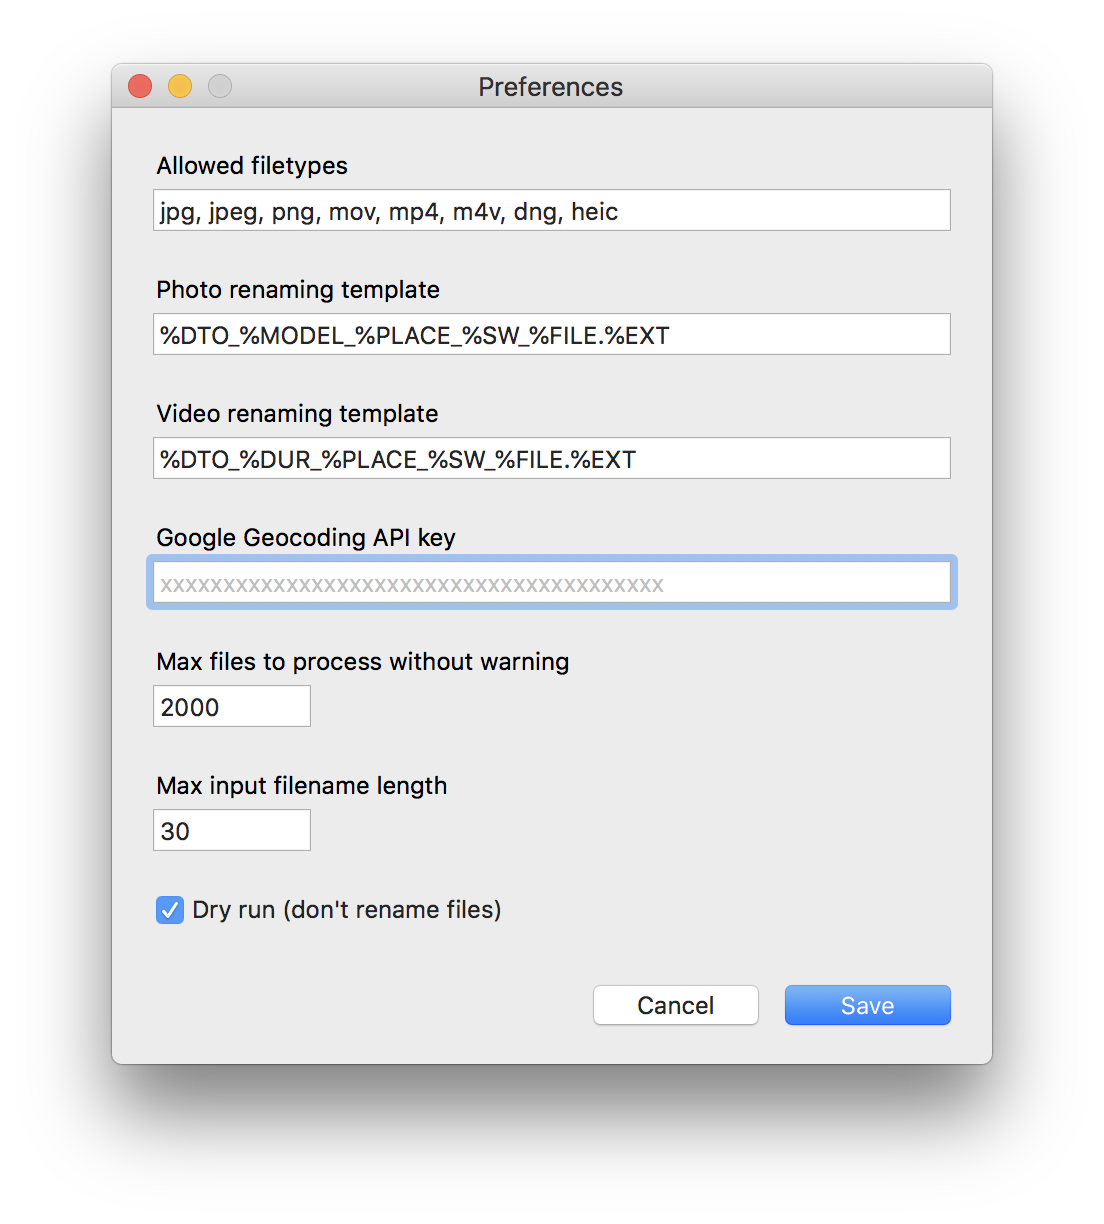The image size is (1104, 1224).
Task: Close the Preferences window with red button
Action: pyautogui.click(x=140, y=87)
